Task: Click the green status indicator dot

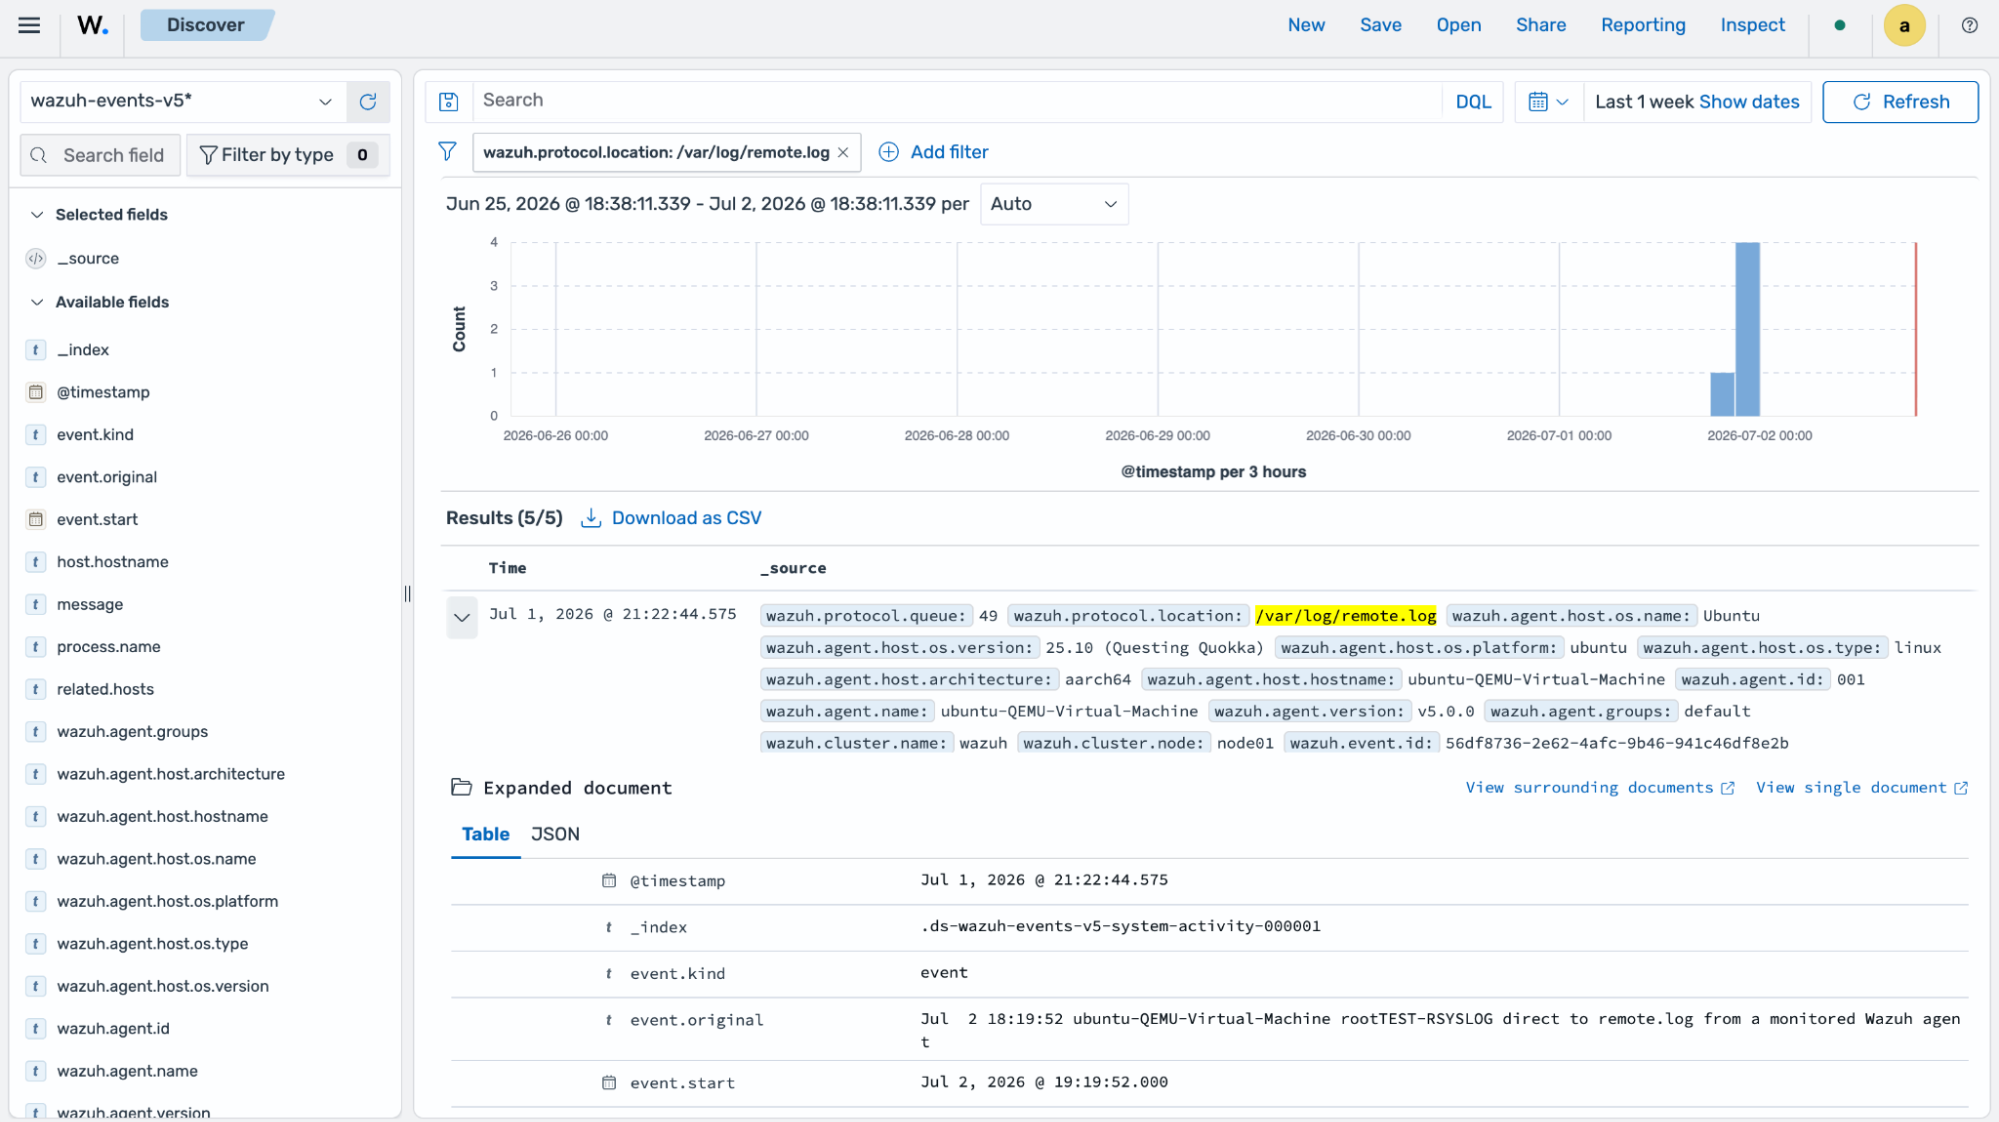Action: (x=1840, y=25)
